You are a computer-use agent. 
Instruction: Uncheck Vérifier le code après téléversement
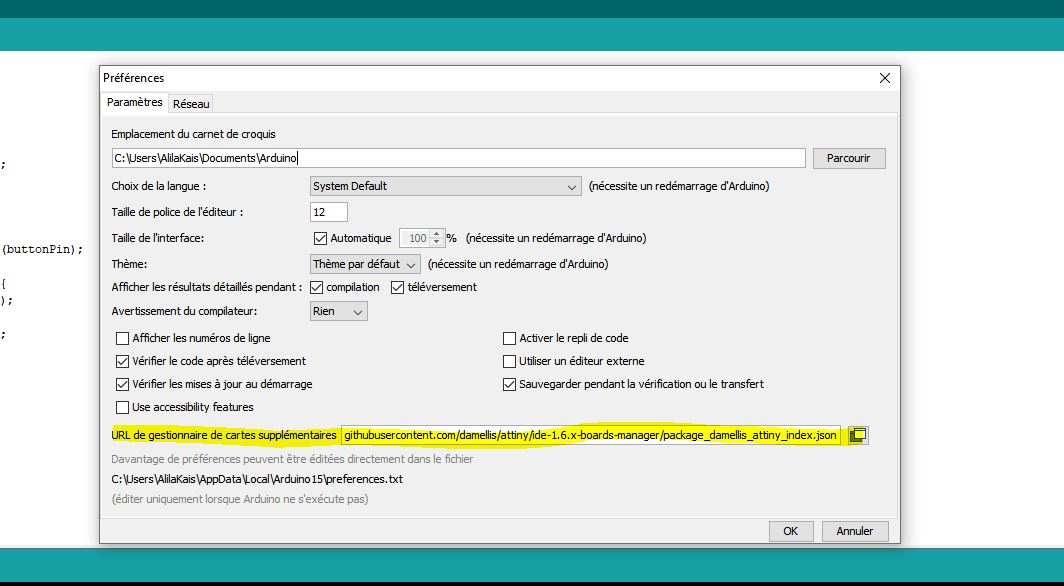(x=122, y=361)
